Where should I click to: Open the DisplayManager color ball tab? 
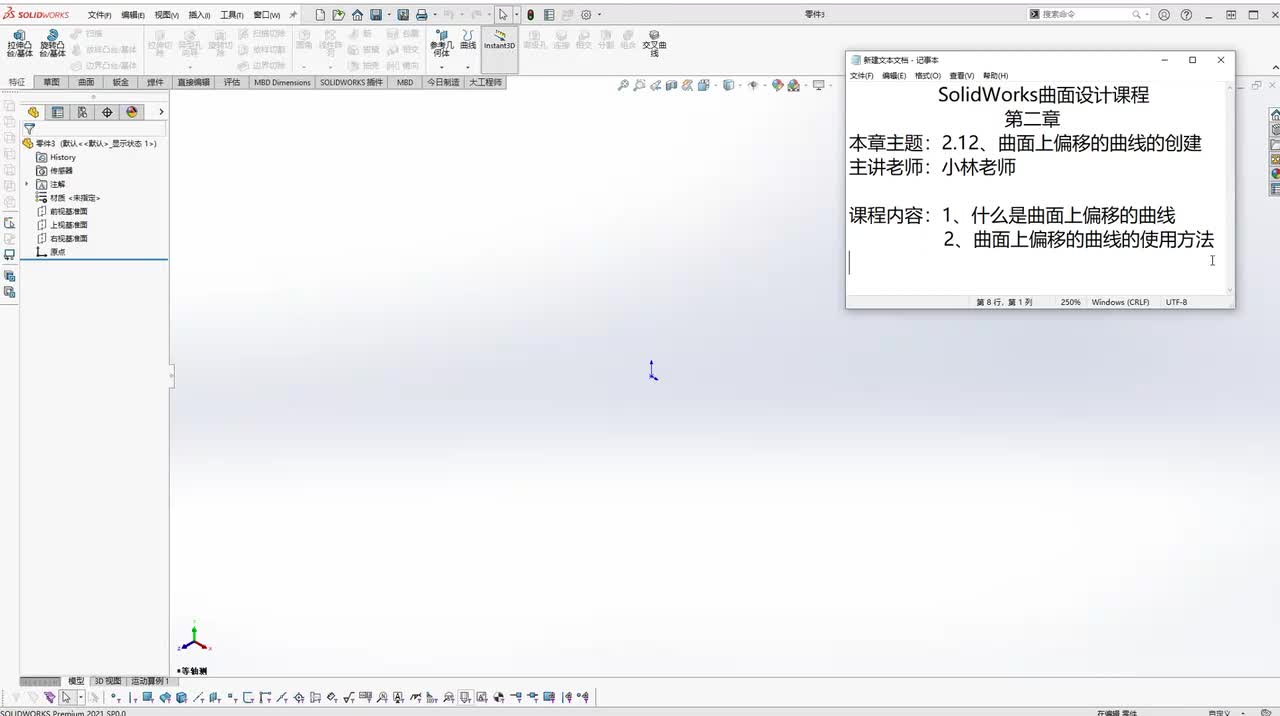(x=132, y=112)
